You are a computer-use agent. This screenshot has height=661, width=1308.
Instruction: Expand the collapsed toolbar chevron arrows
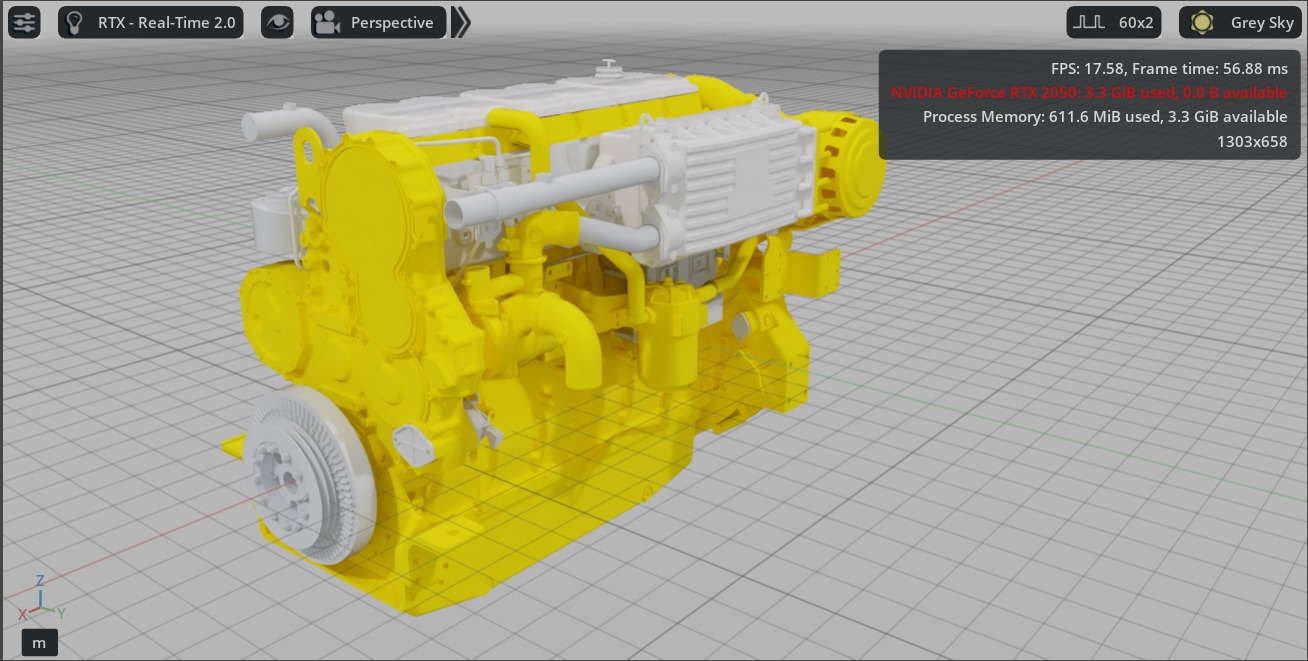(x=461, y=22)
